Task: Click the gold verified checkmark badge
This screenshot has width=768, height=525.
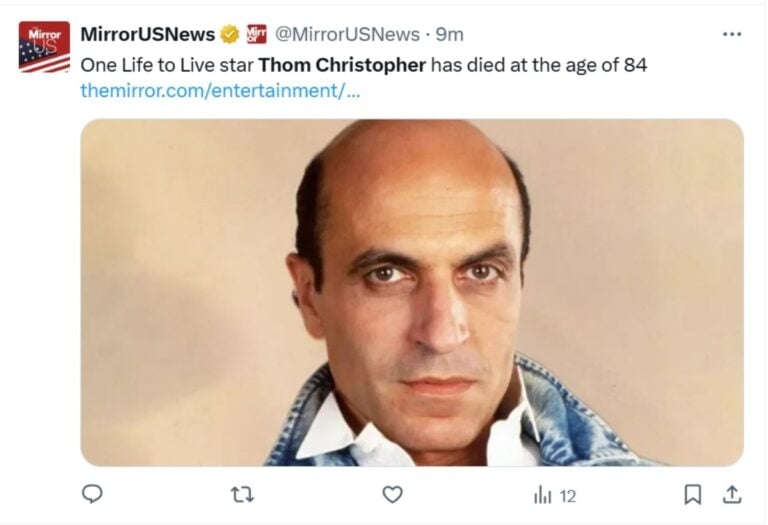Action: click(x=230, y=34)
